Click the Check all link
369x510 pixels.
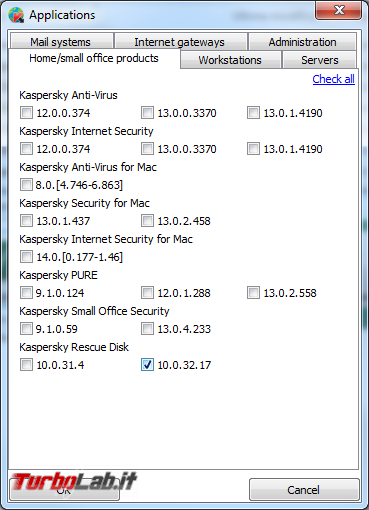333,79
